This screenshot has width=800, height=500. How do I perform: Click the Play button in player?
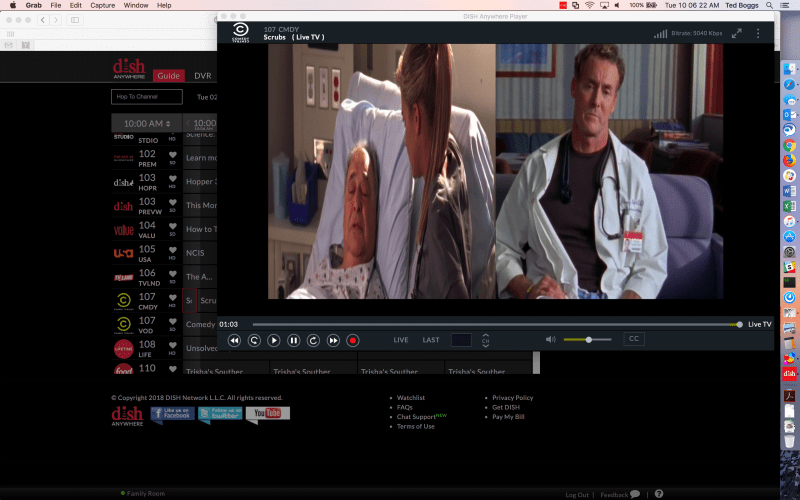tap(274, 340)
